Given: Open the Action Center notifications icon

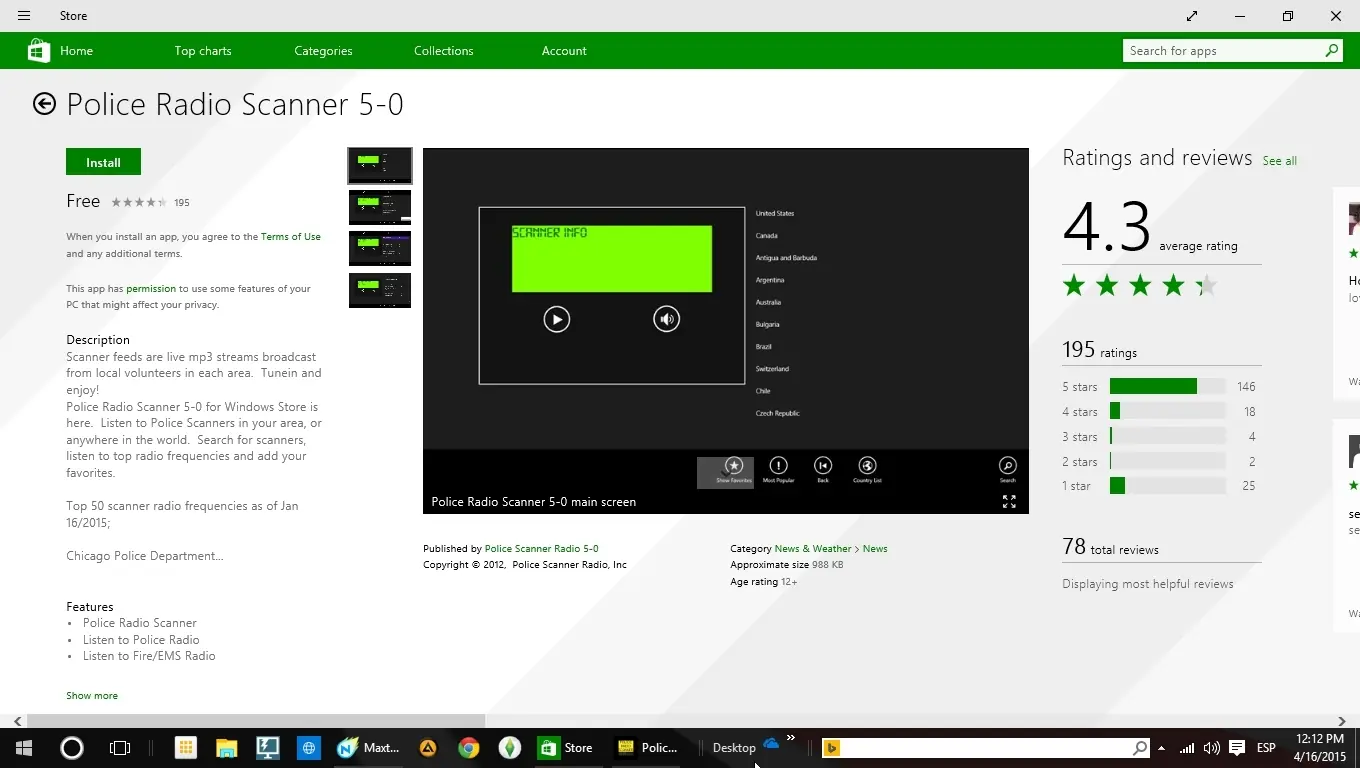Looking at the screenshot, I should (x=1237, y=748).
